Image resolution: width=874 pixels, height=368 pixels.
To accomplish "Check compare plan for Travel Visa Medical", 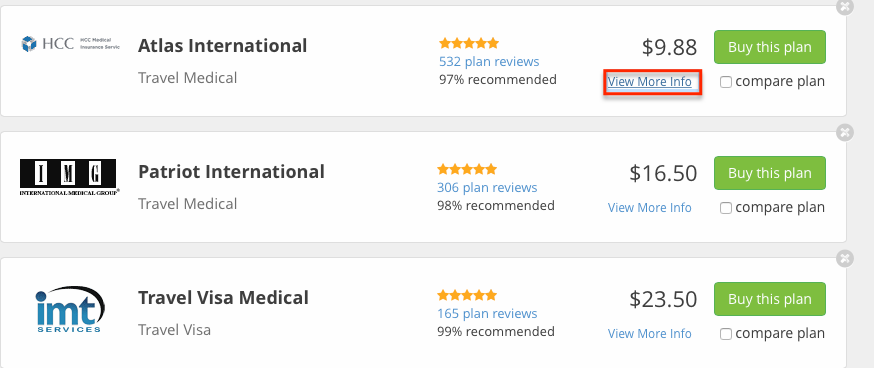I will coord(726,334).
